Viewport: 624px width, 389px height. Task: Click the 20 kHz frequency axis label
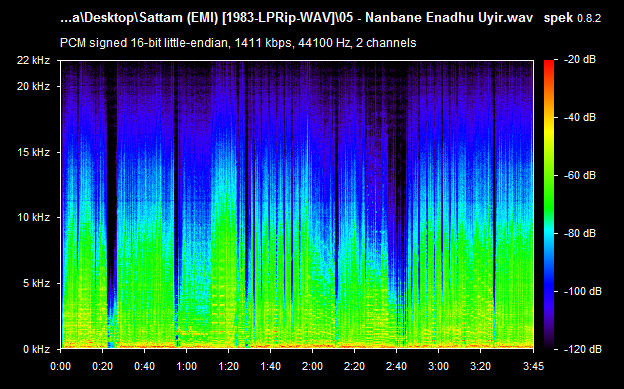point(33,86)
